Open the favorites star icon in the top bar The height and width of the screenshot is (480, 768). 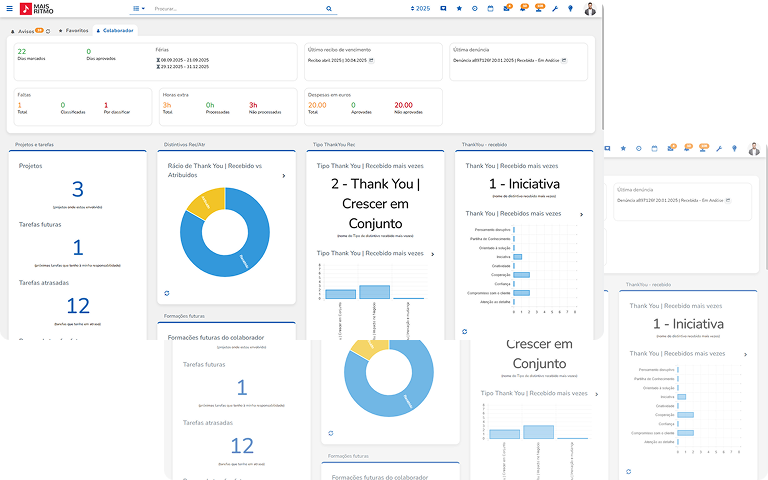(x=459, y=8)
